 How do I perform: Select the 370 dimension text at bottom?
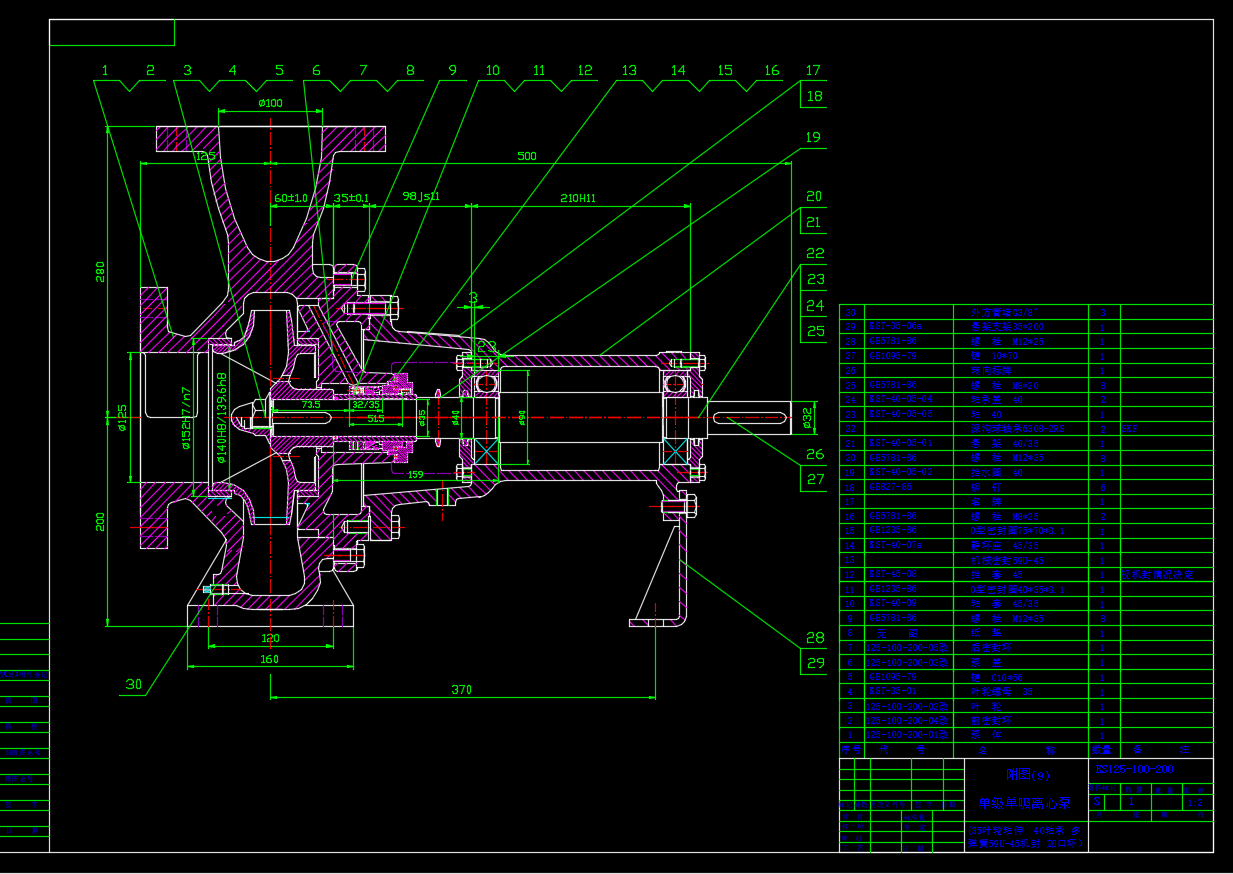[461, 689]
